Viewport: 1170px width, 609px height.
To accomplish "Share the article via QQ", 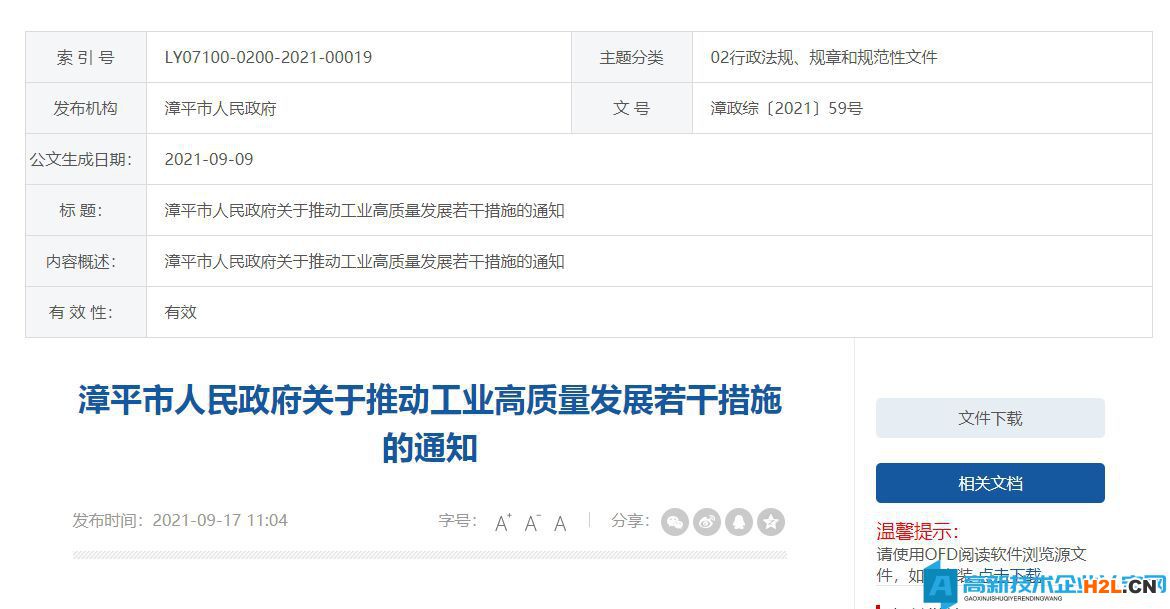I will 739,521.
